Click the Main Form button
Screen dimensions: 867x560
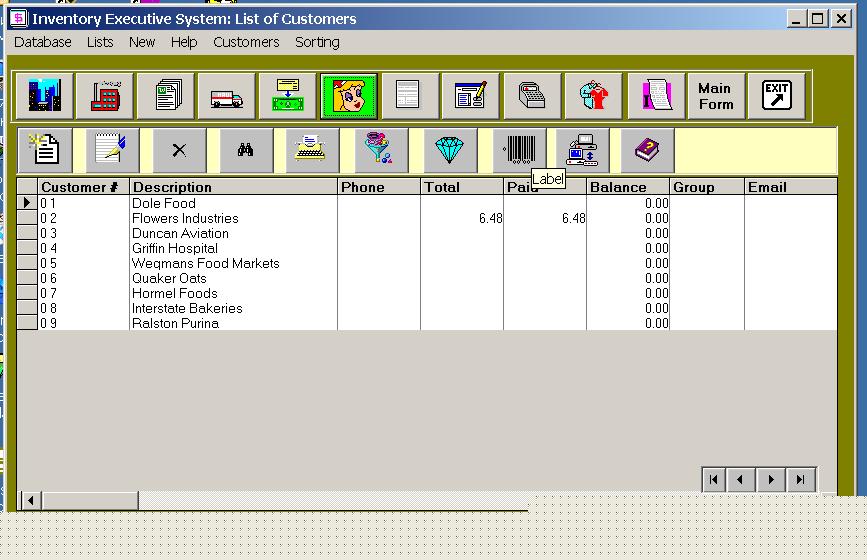715,96
